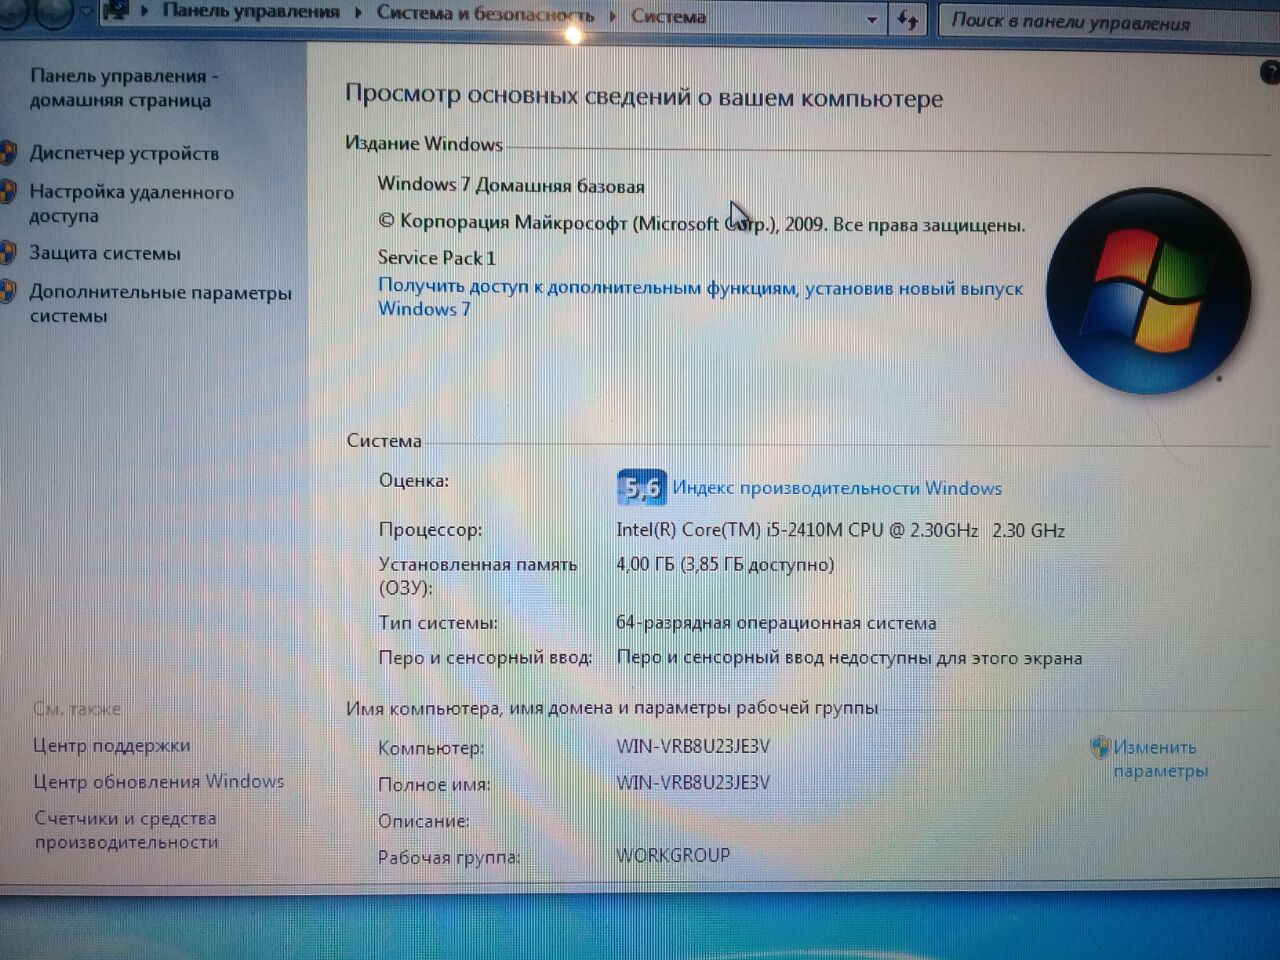The height and width of the screenshot is (960, 1280).
Task: Click Панель управления breadcrumb in address bar
Action: 250,12
